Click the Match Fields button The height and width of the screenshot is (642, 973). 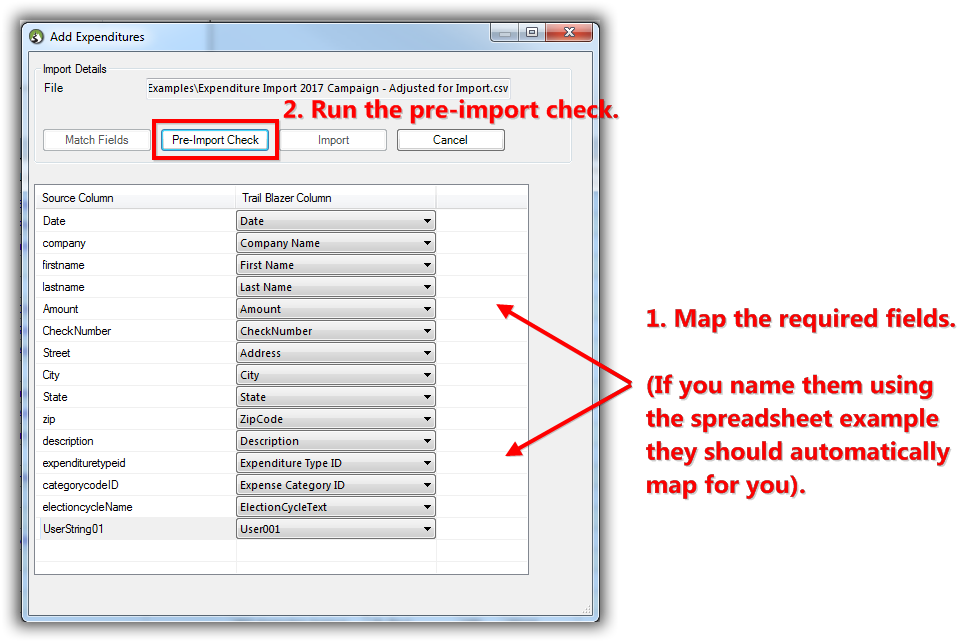point(97,140)
